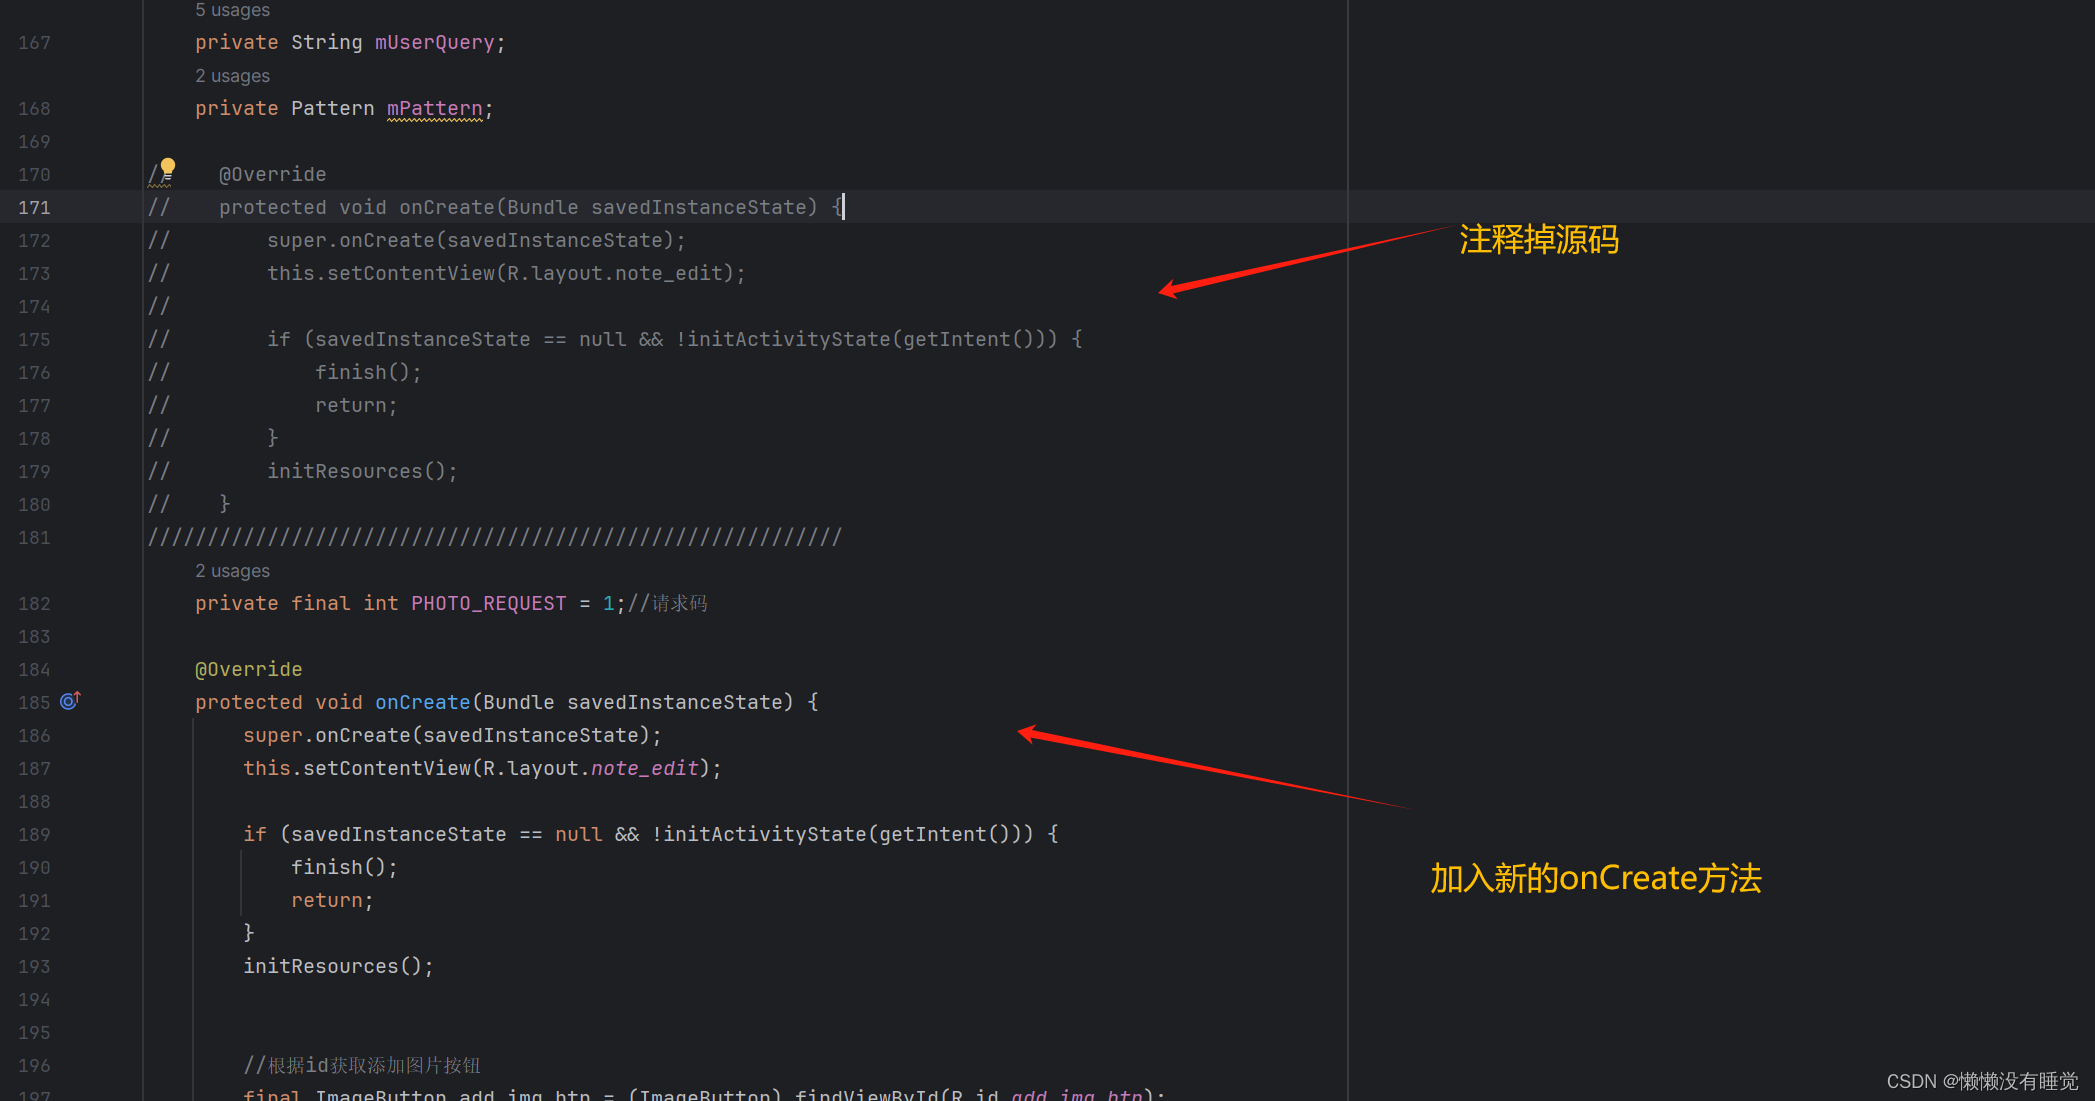
Task: Click the yellow lightbulb quick-fix icon
Action: (x=168, y=167)
